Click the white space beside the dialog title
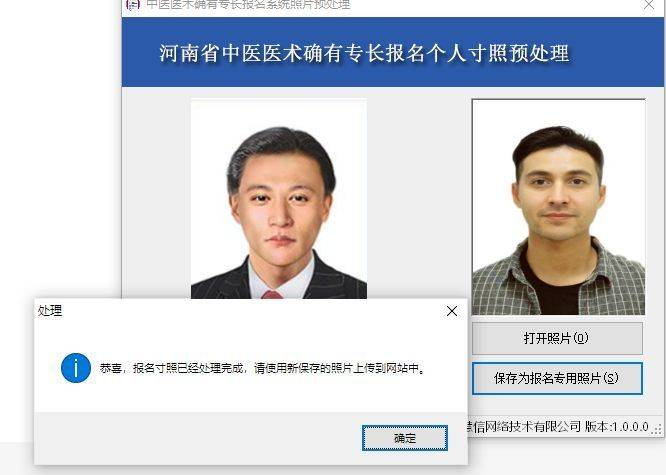Image resolution: width=666 pixels, height=475 pixels. tap(253, 311)
